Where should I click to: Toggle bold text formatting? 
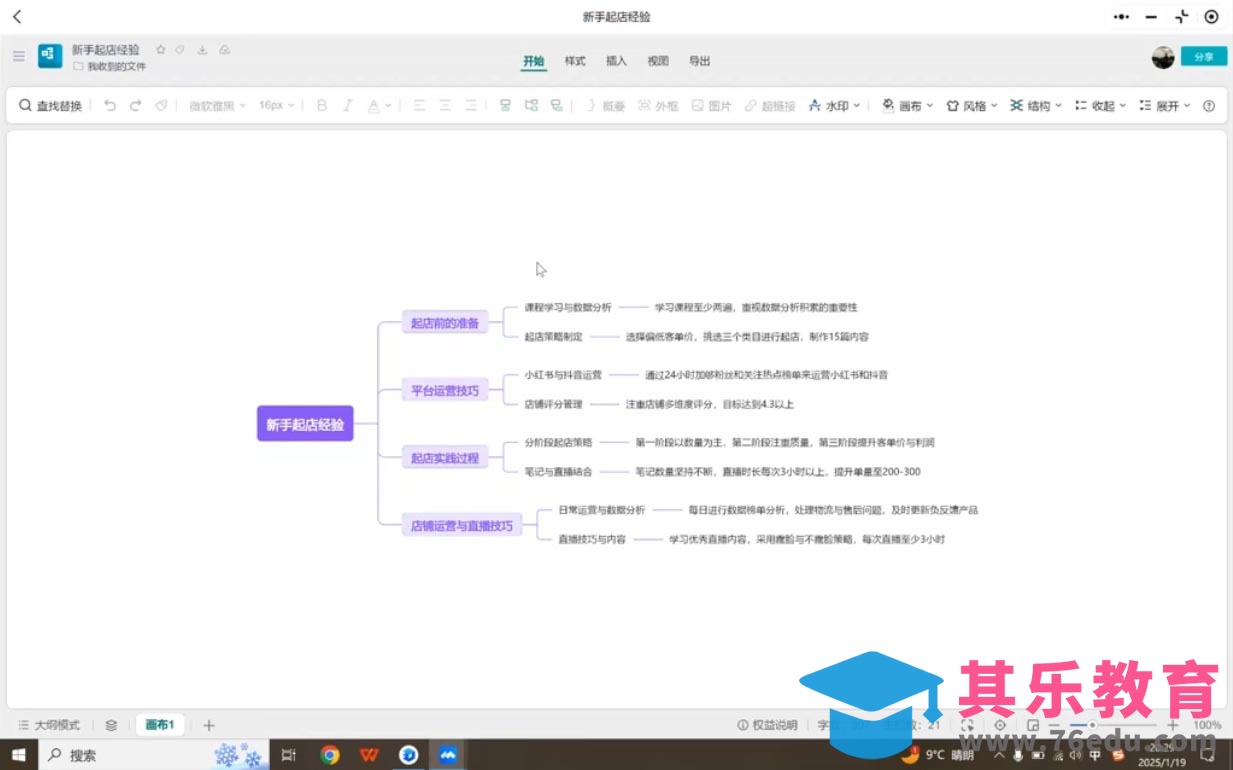[x=322, y=106]
